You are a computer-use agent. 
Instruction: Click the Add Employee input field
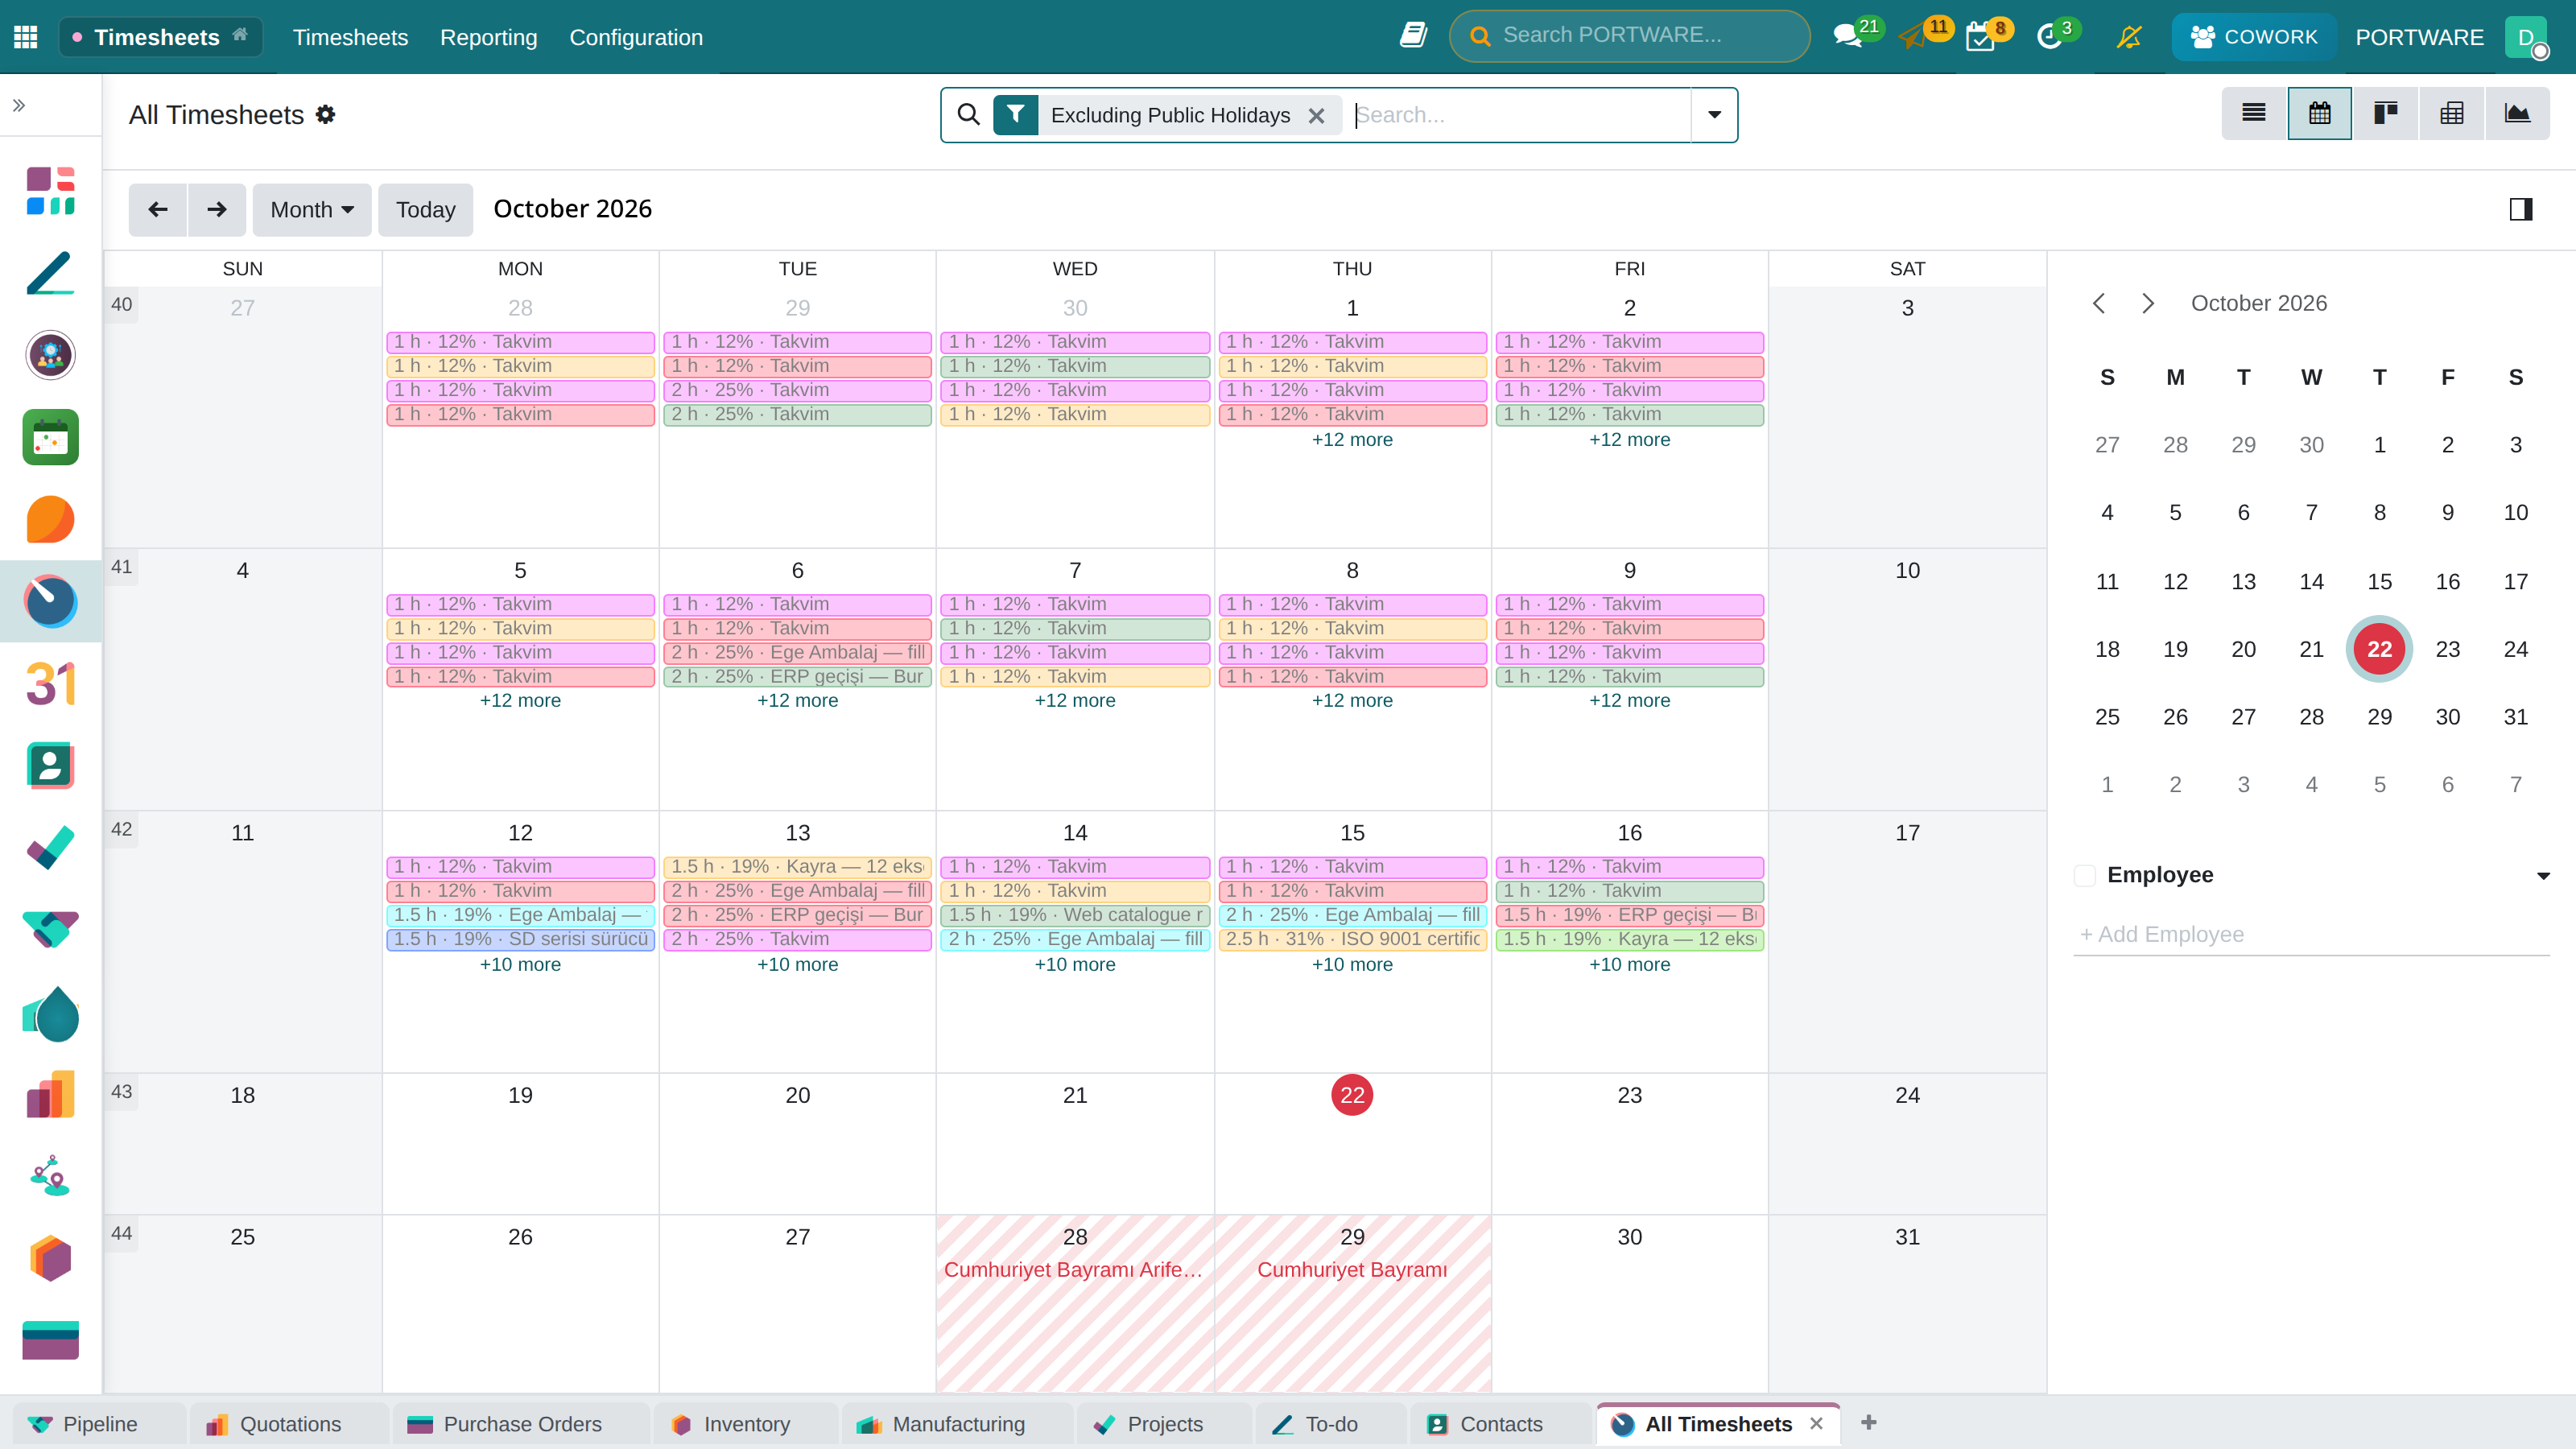[x=2311, y=934]
